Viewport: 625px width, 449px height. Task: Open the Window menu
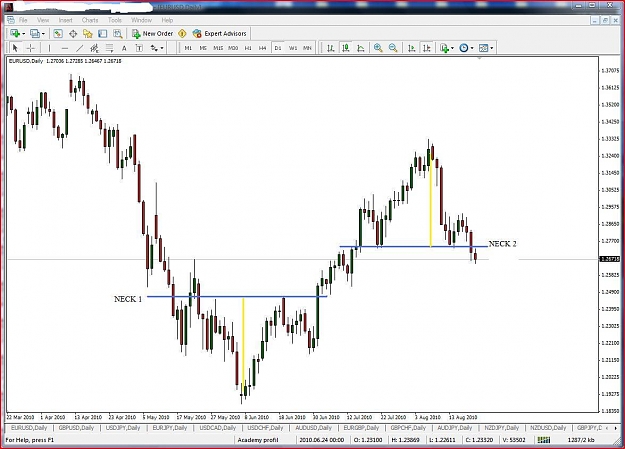coord(142,20)
